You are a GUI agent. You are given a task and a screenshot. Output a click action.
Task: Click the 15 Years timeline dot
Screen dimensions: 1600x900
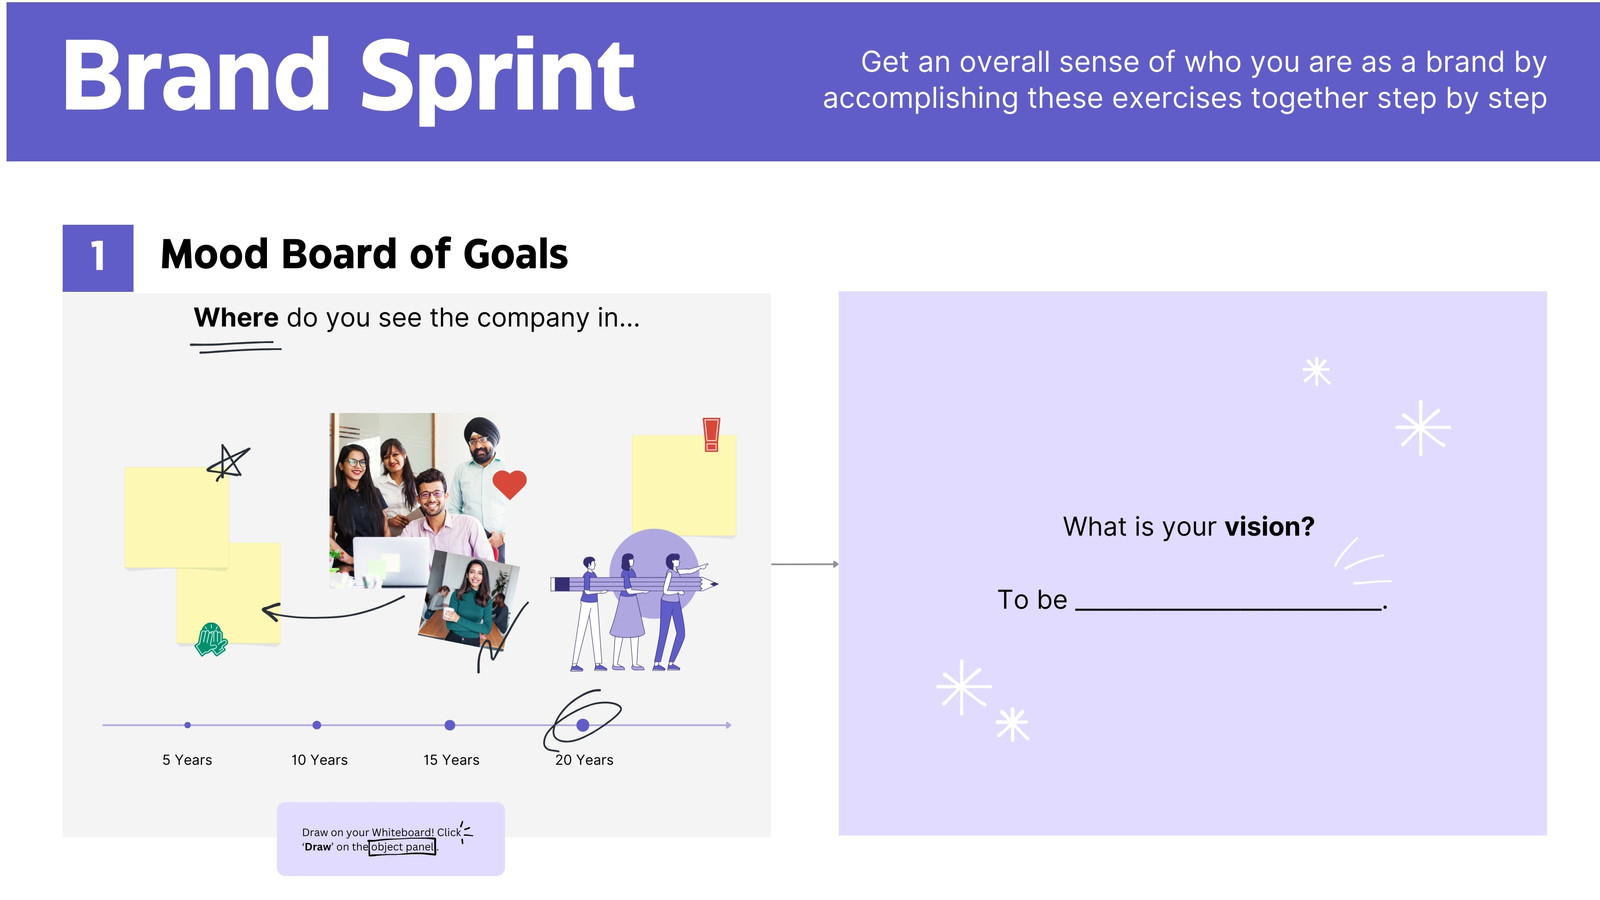(450, 725)
